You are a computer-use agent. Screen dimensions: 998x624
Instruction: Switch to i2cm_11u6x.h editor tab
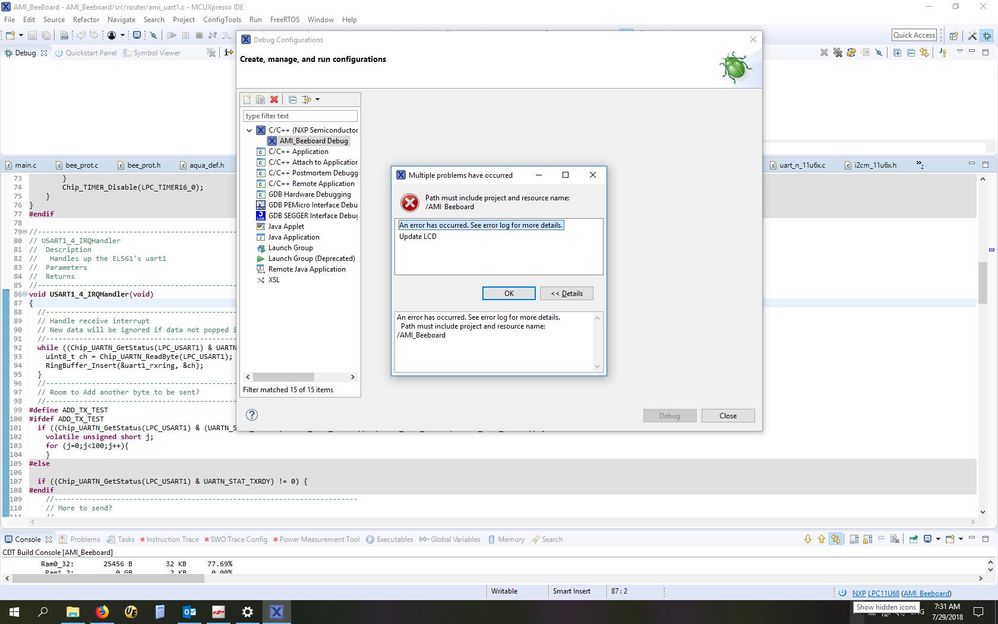[x=871, y=165]
